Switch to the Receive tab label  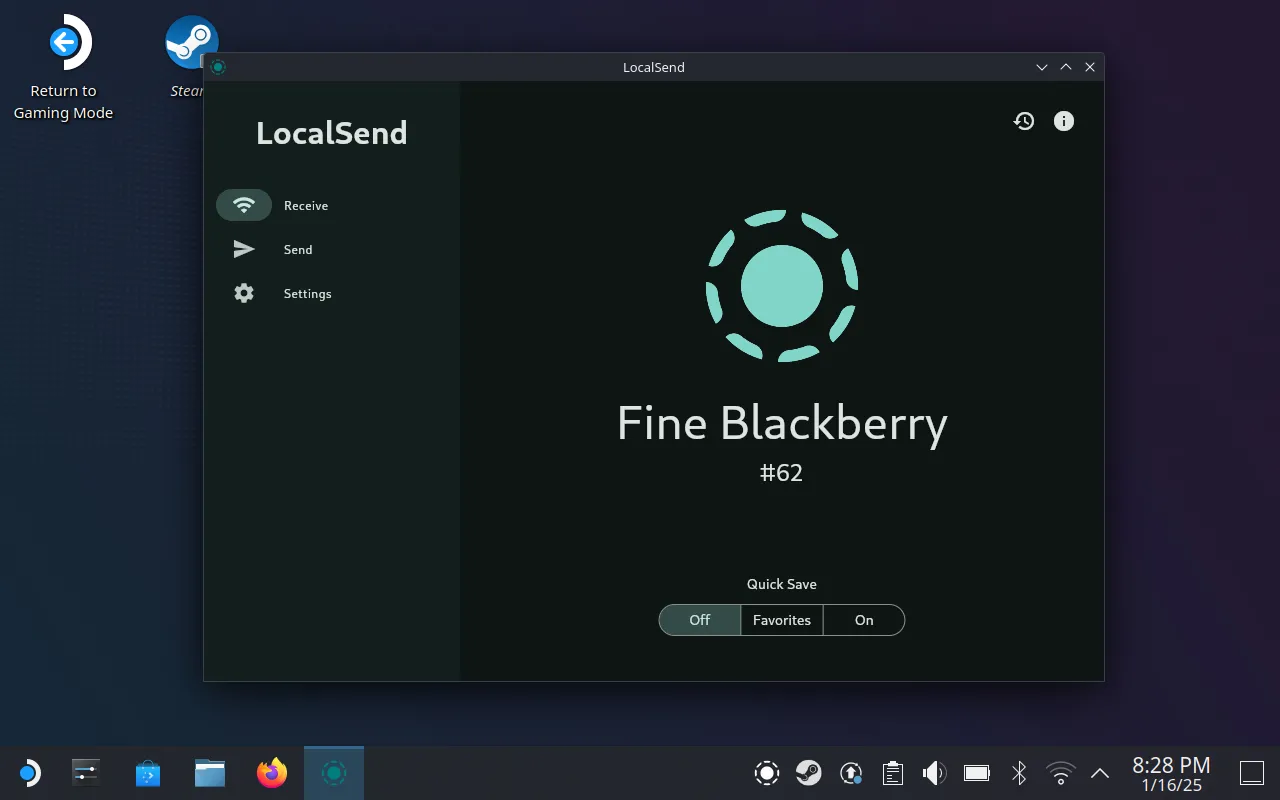coord(306,205)
